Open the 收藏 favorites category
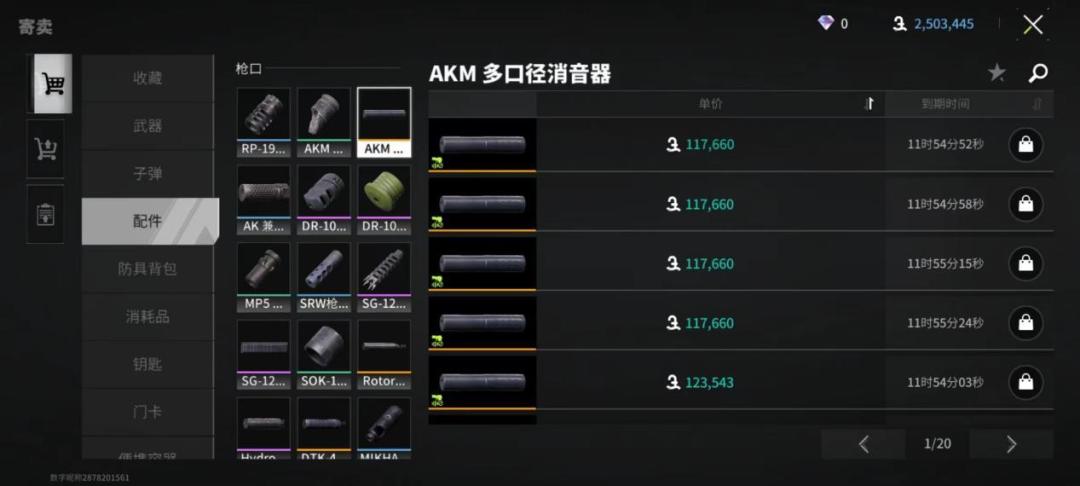The width and height of the screenshot is (1080, 486). [x=147, y=78]
